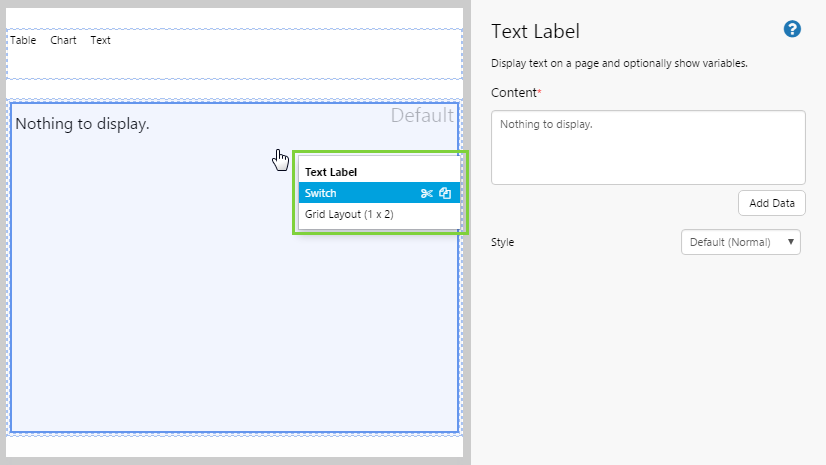This screenshot has height=465, width=826.
Task: Select Text Label in the hierarchy popup
Action: point(331,172)
